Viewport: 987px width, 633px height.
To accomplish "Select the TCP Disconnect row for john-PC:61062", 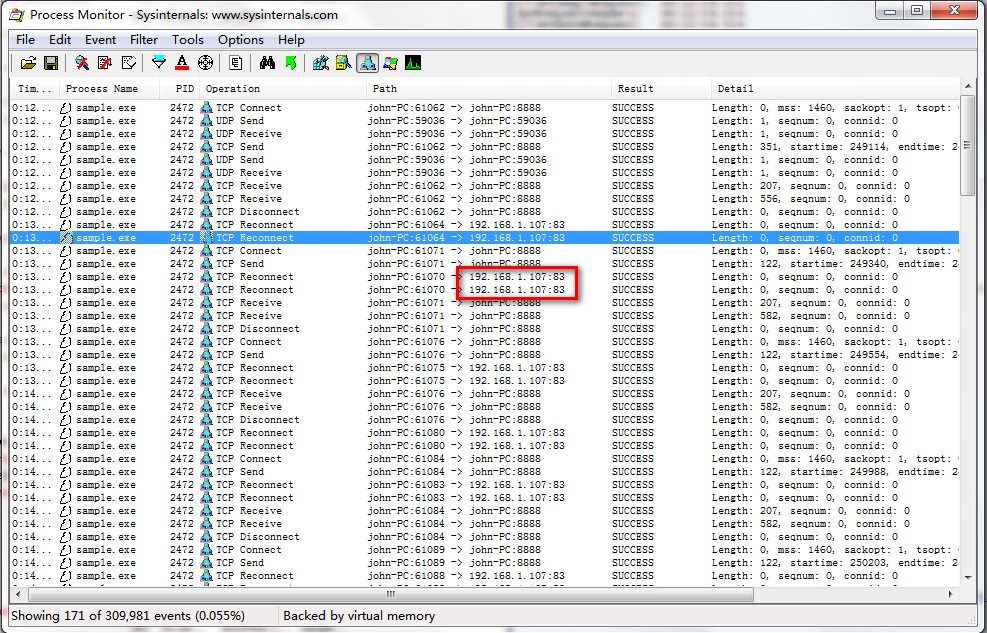I will [485, 211].
